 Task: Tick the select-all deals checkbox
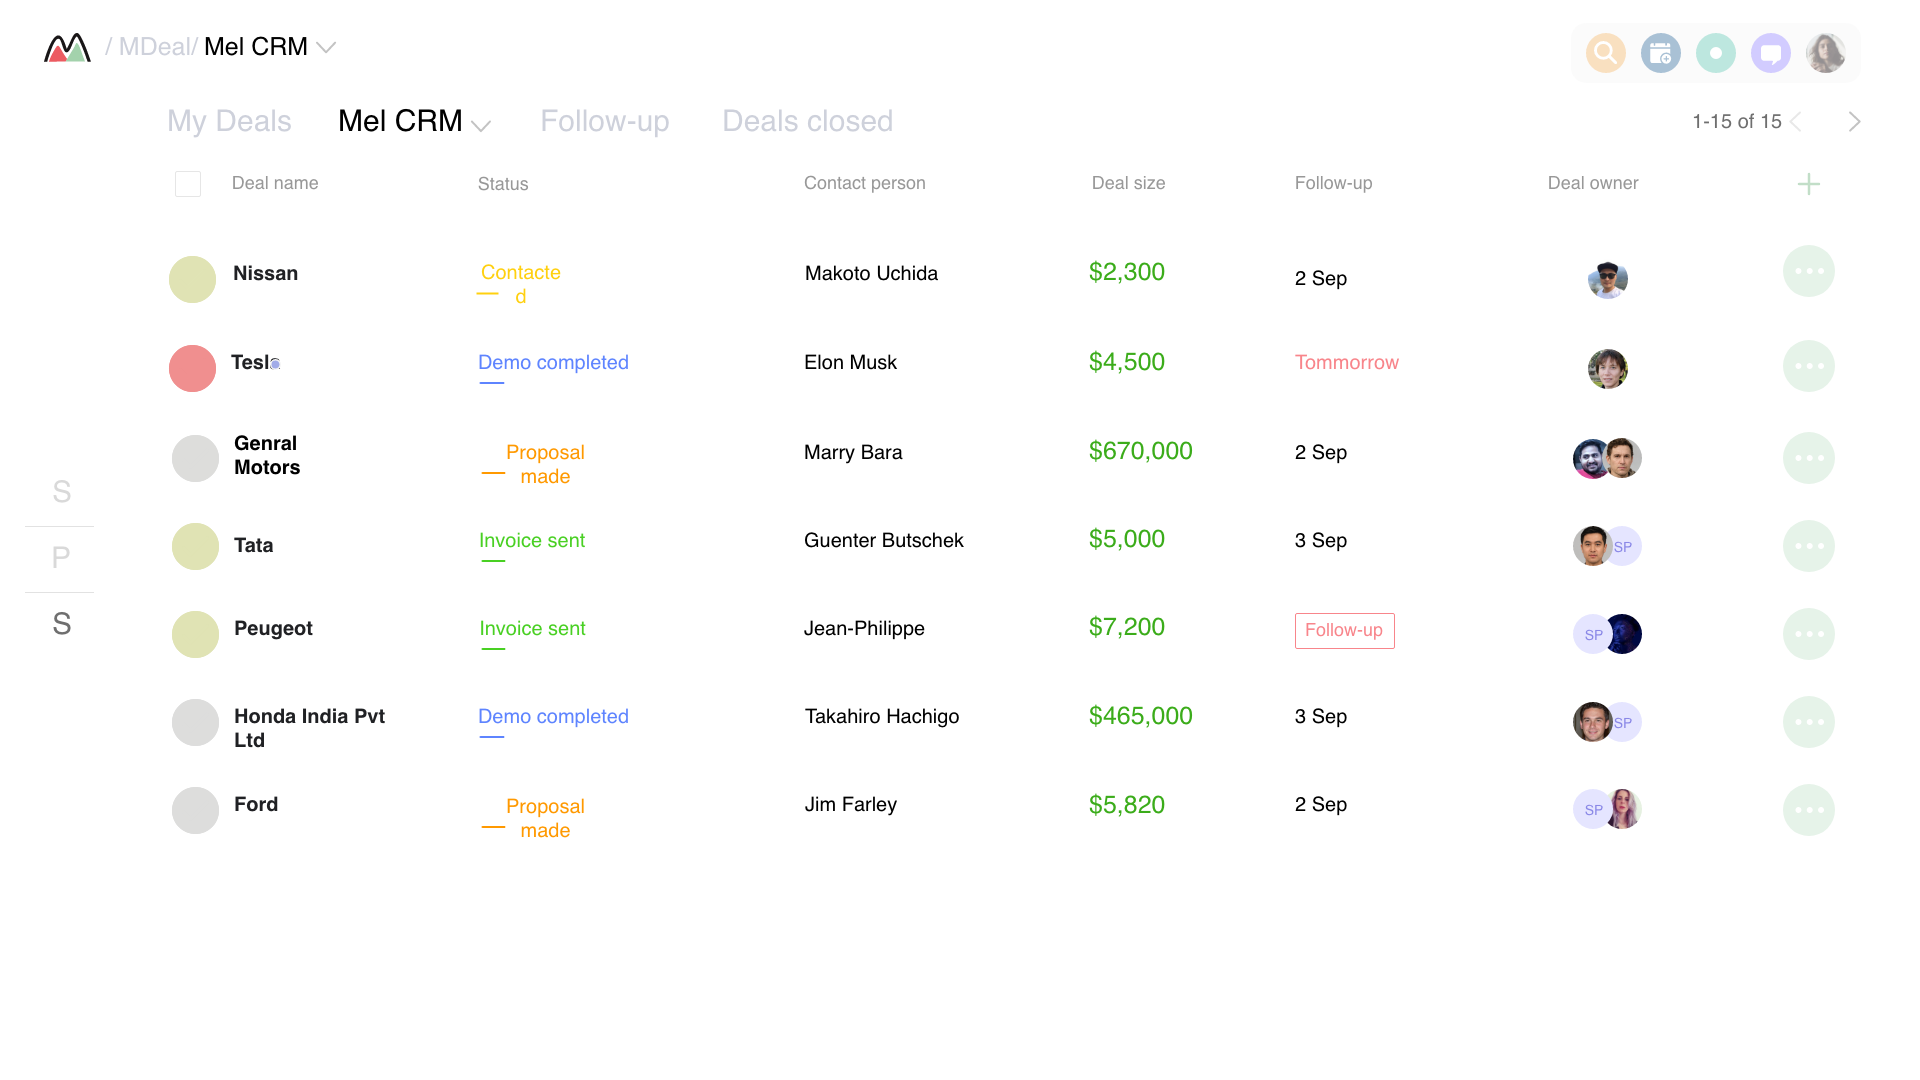pos(188,184)
